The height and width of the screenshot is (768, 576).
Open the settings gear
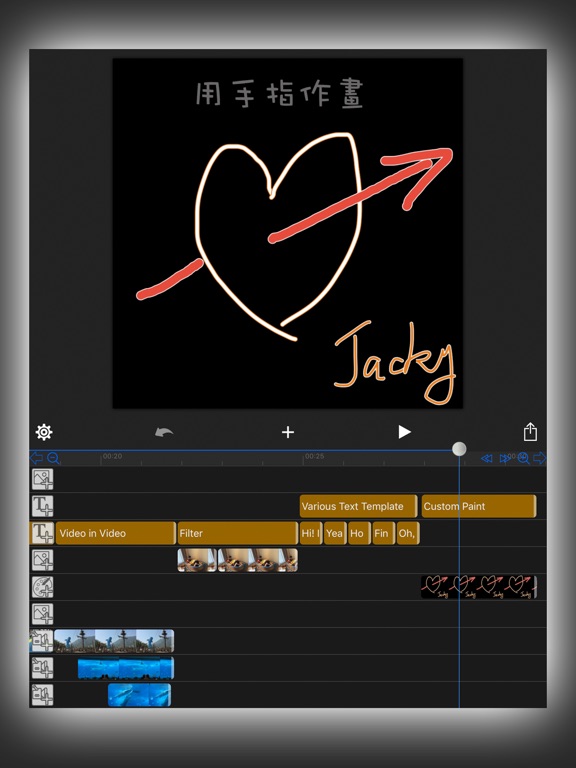(44, 432)
